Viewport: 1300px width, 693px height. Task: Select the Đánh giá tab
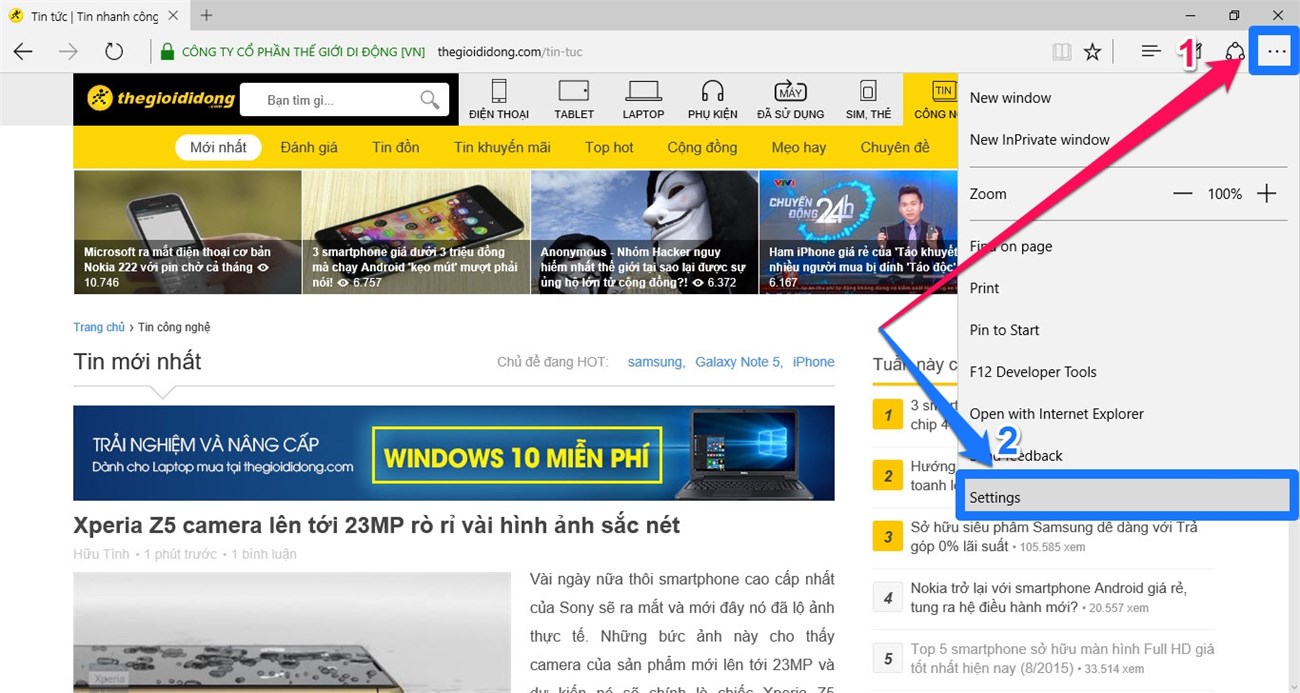309,147
